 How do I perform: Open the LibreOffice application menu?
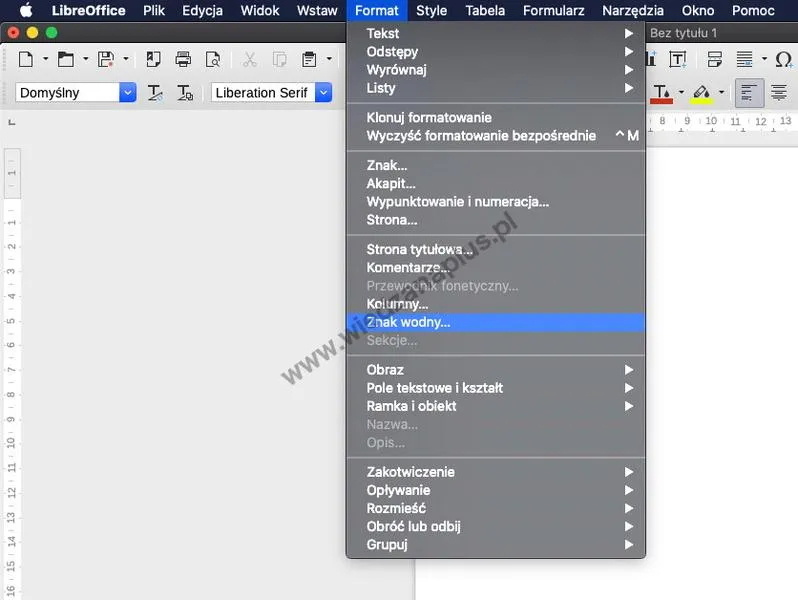pyautogui.click(x=89, y=10)
